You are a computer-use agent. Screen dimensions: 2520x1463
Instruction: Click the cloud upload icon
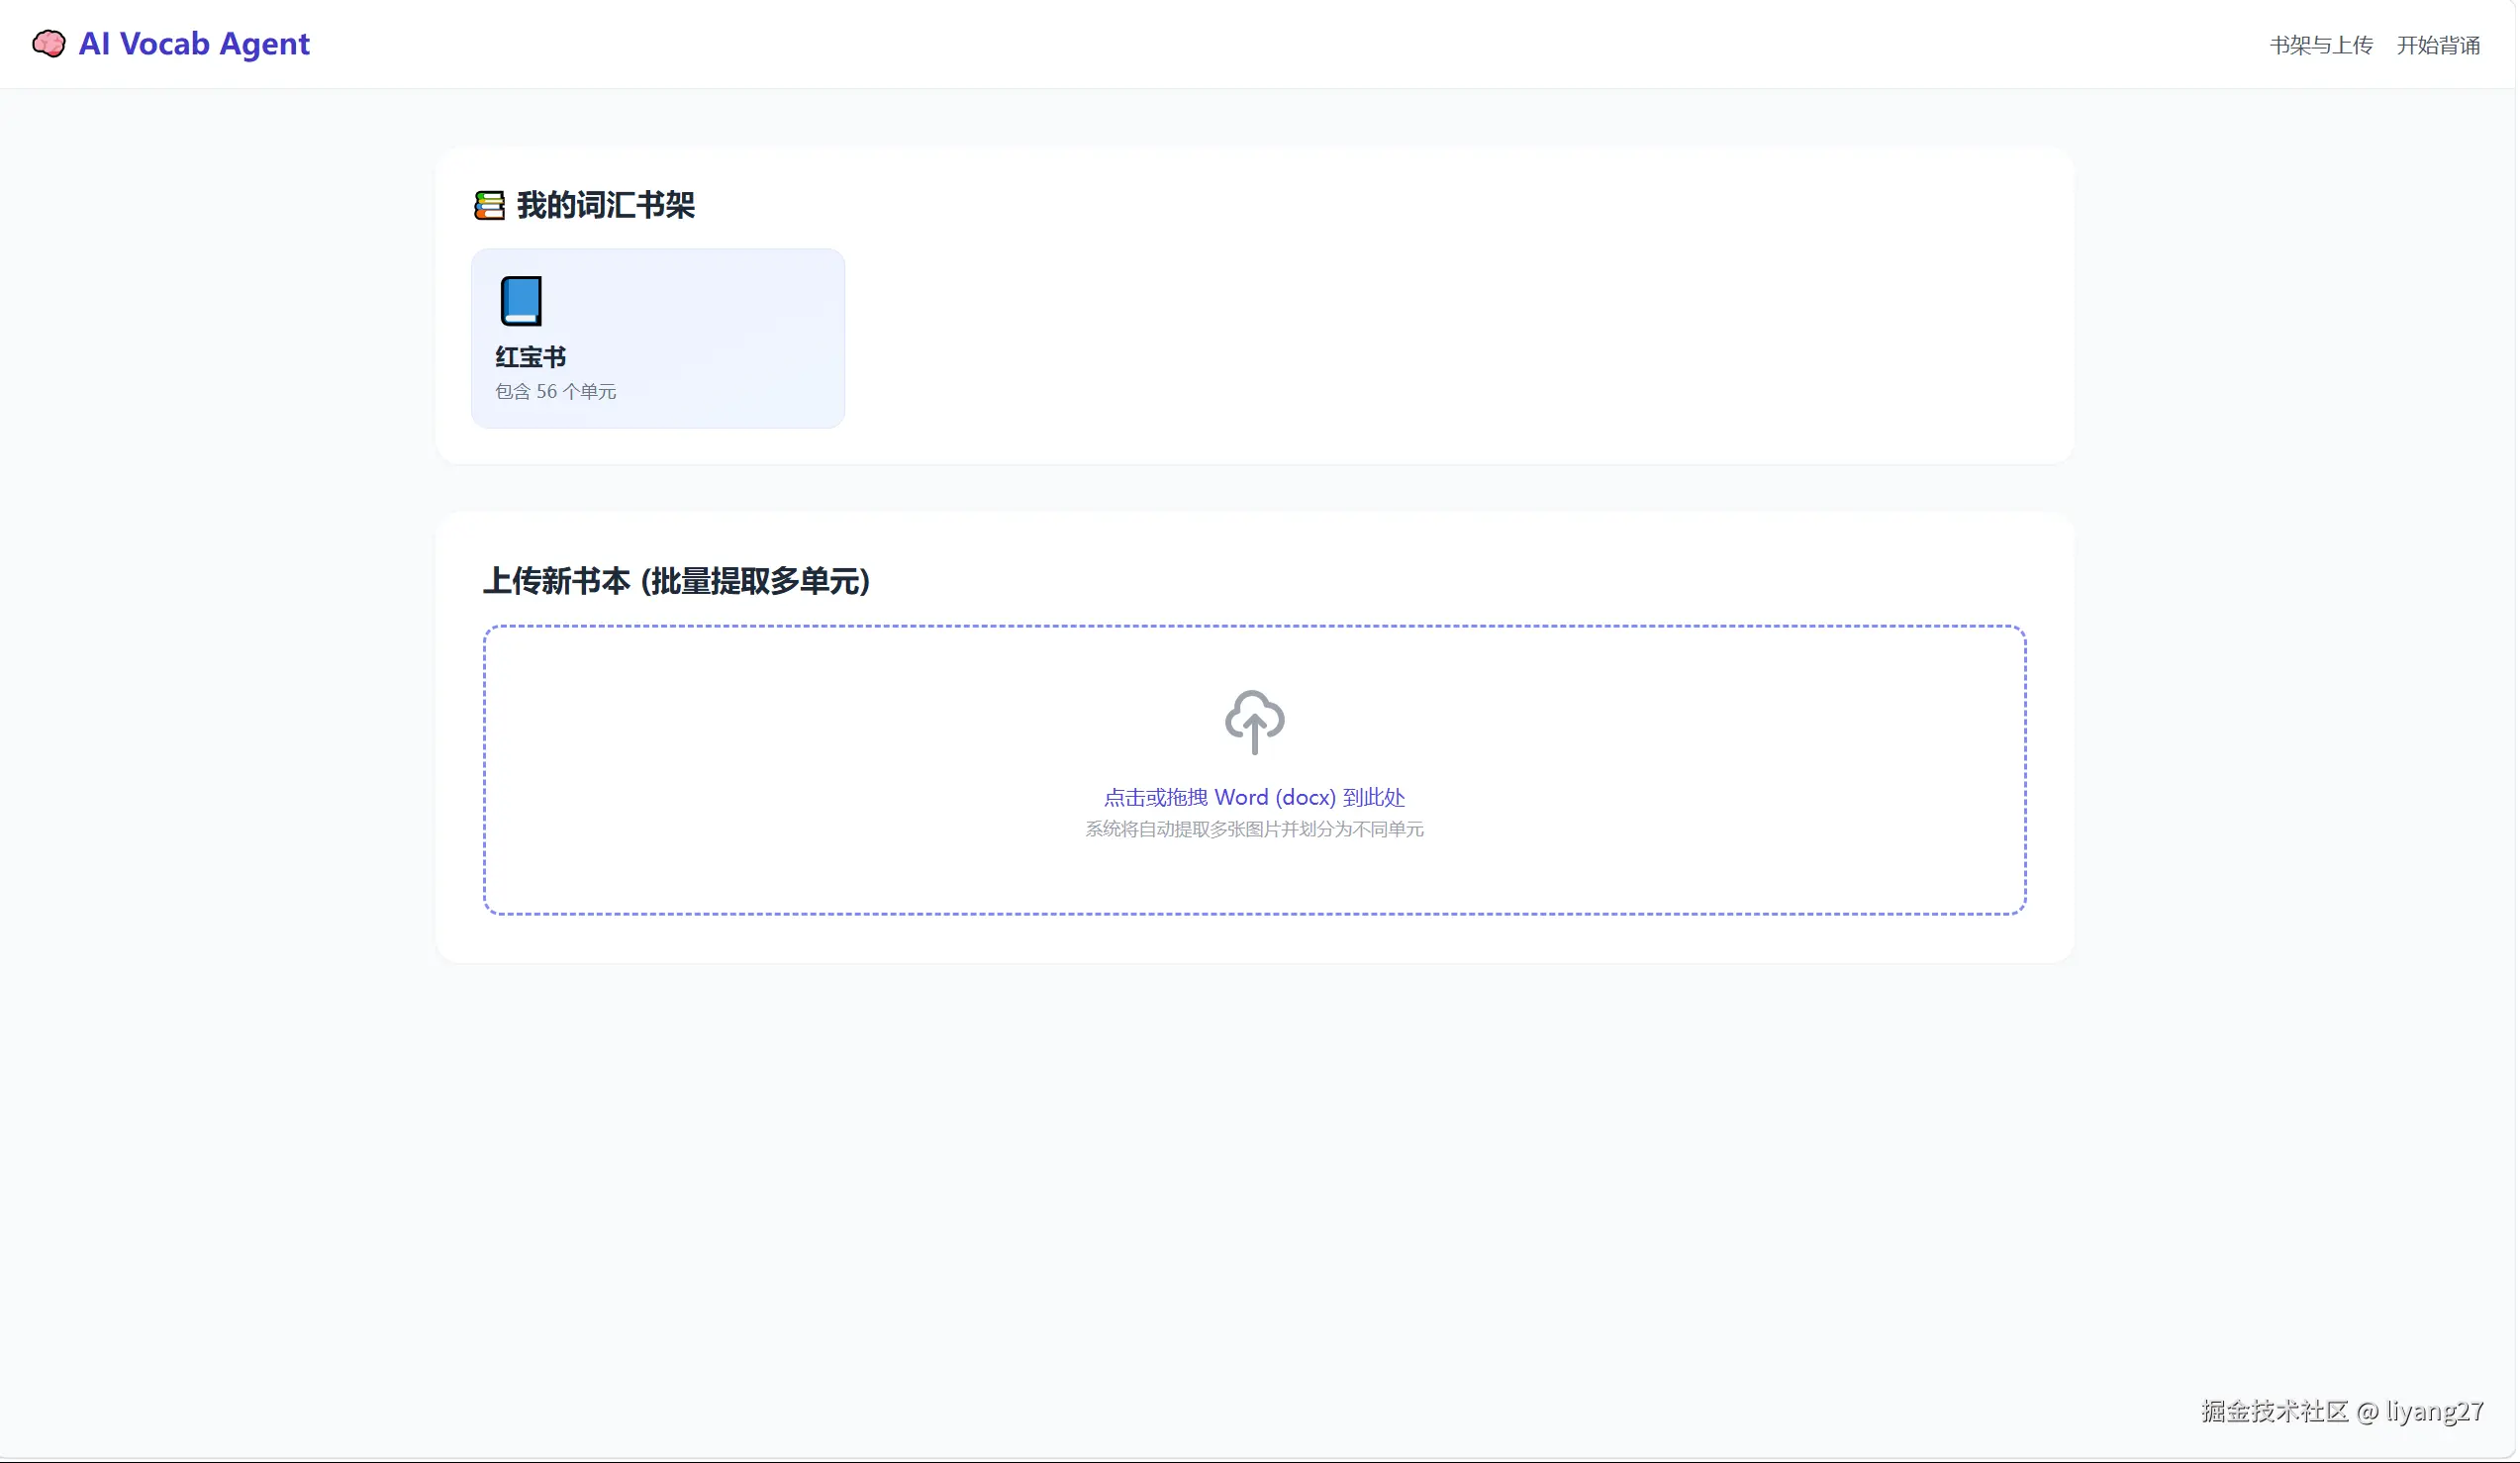pos(1254,722)
